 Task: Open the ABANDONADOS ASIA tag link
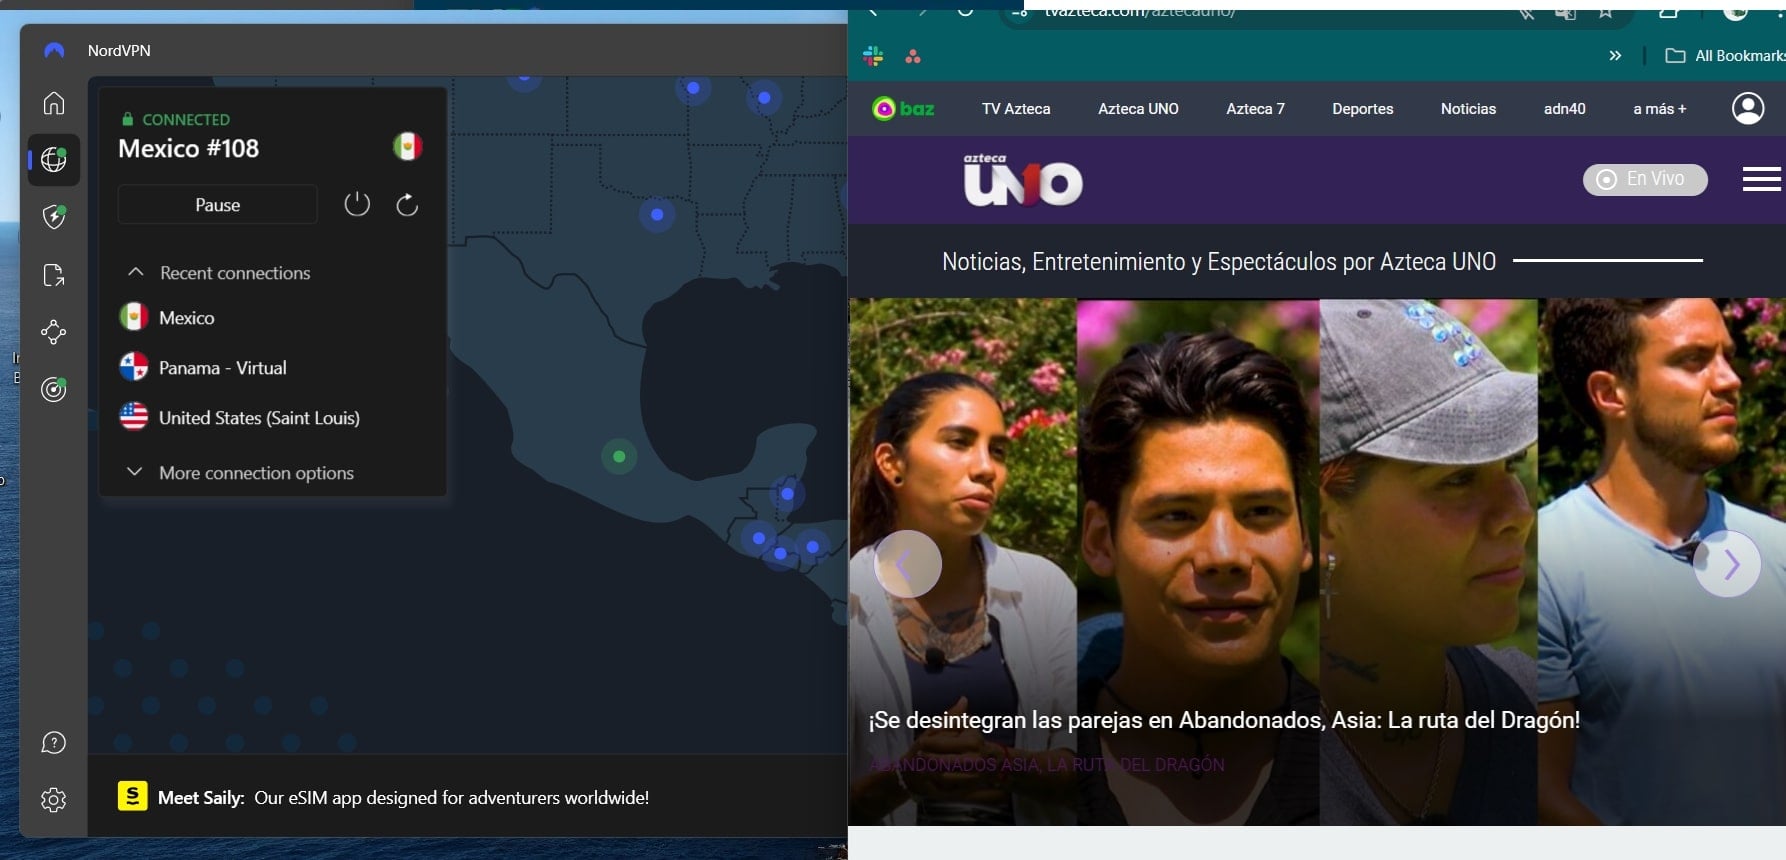point(1046,764)
